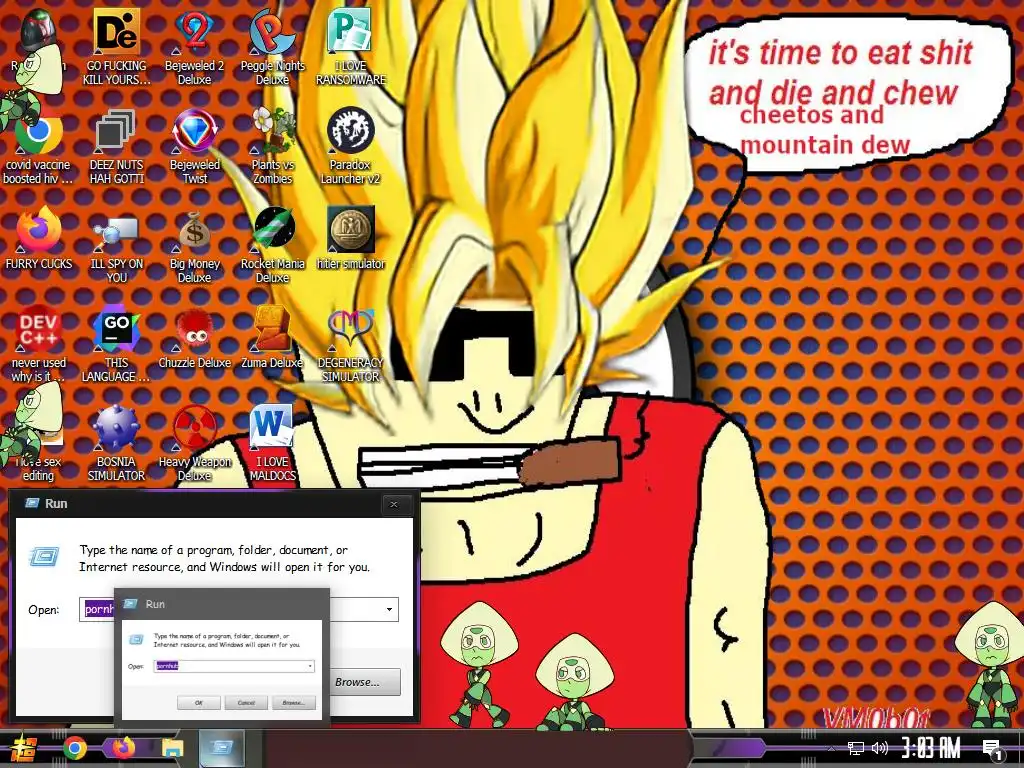1024x768 pixels.
Task: Click the Open text field in the larger Run window
Action: [238, 609]
